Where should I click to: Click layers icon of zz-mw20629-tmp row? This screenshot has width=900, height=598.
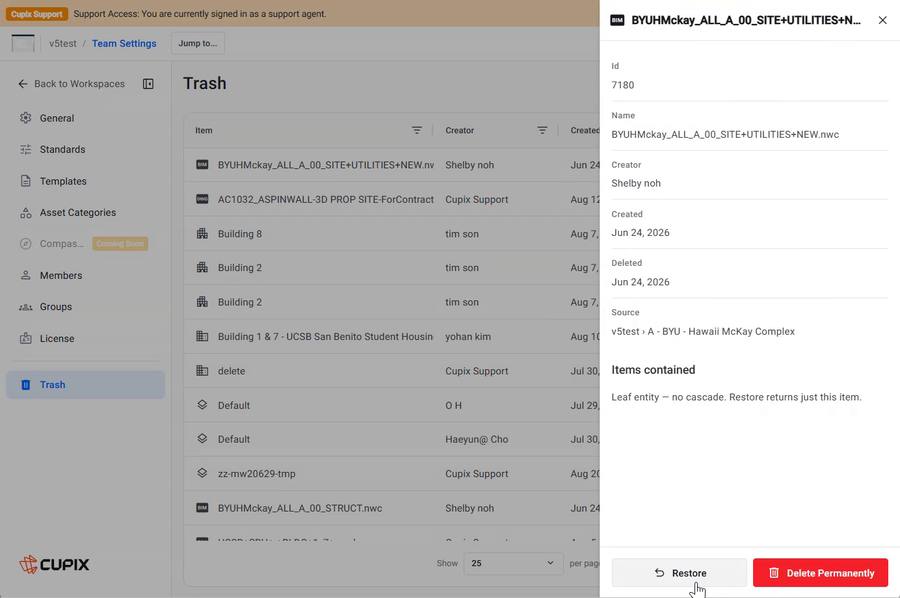(x=202, y=473)
